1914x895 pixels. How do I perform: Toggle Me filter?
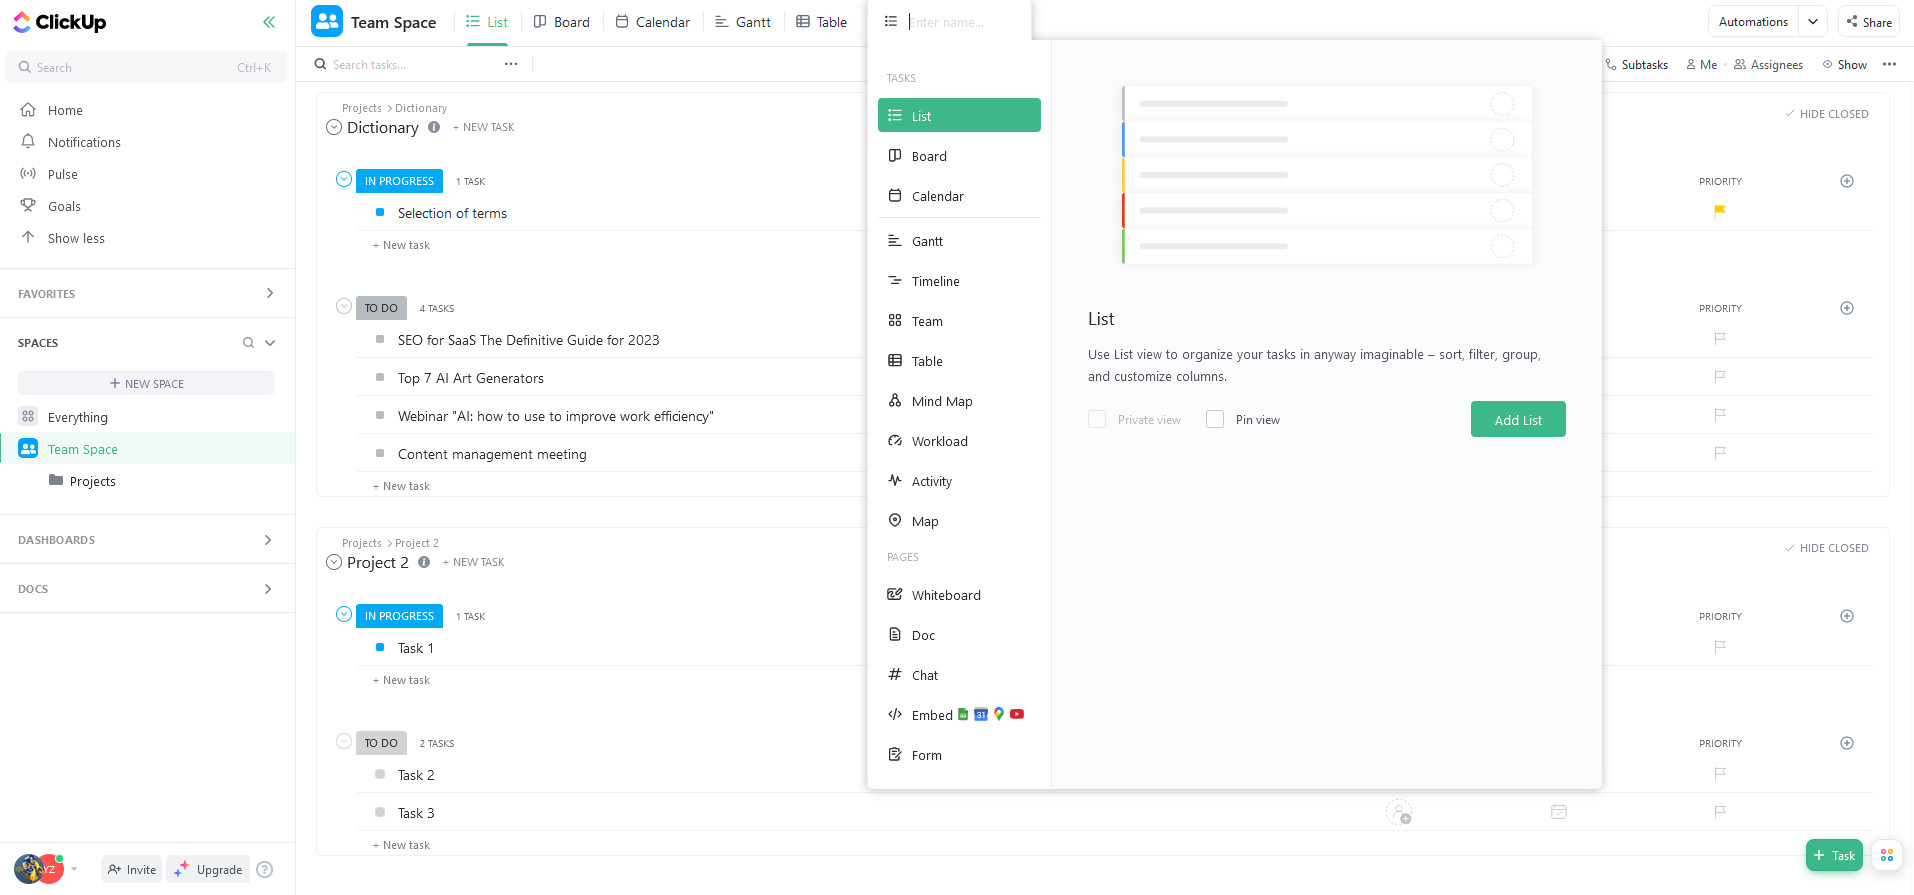pos(1701,64)
